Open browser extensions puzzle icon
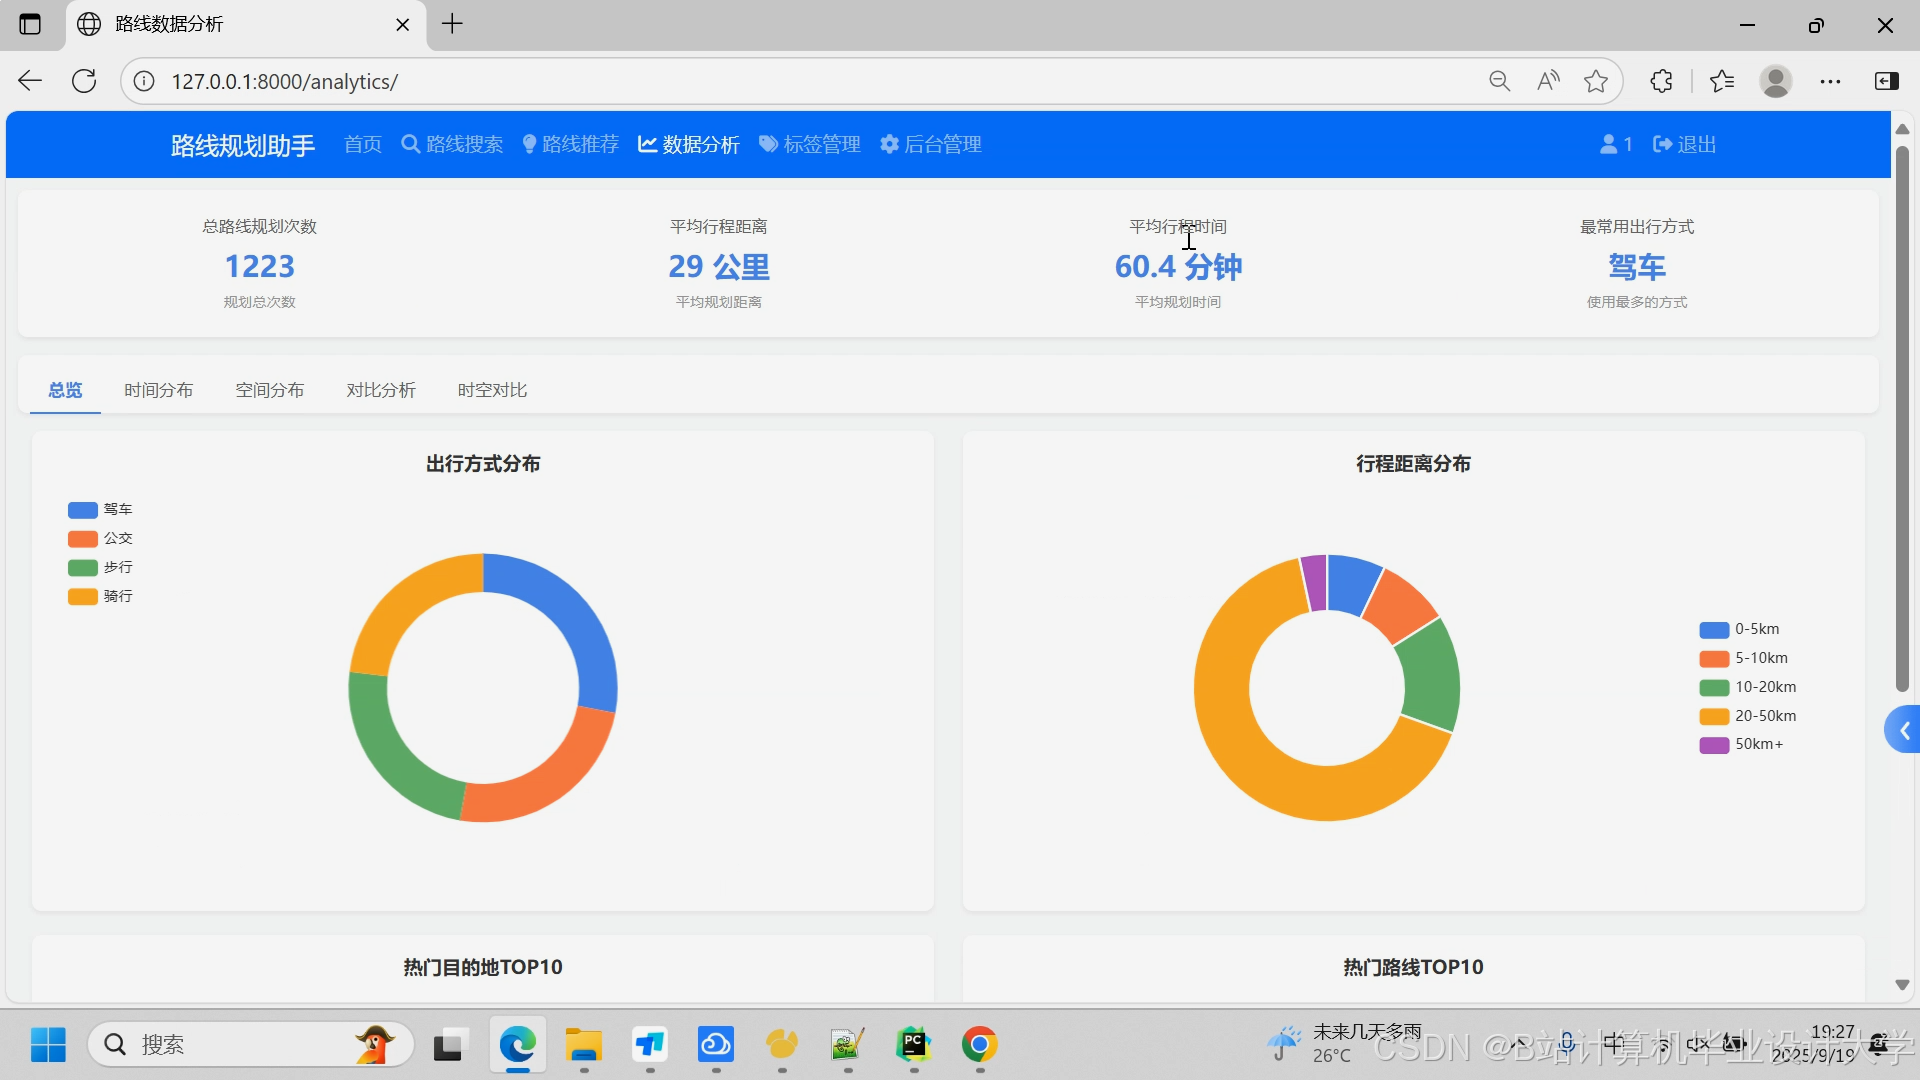The image size is (1920, 1080). (1661, 81)
